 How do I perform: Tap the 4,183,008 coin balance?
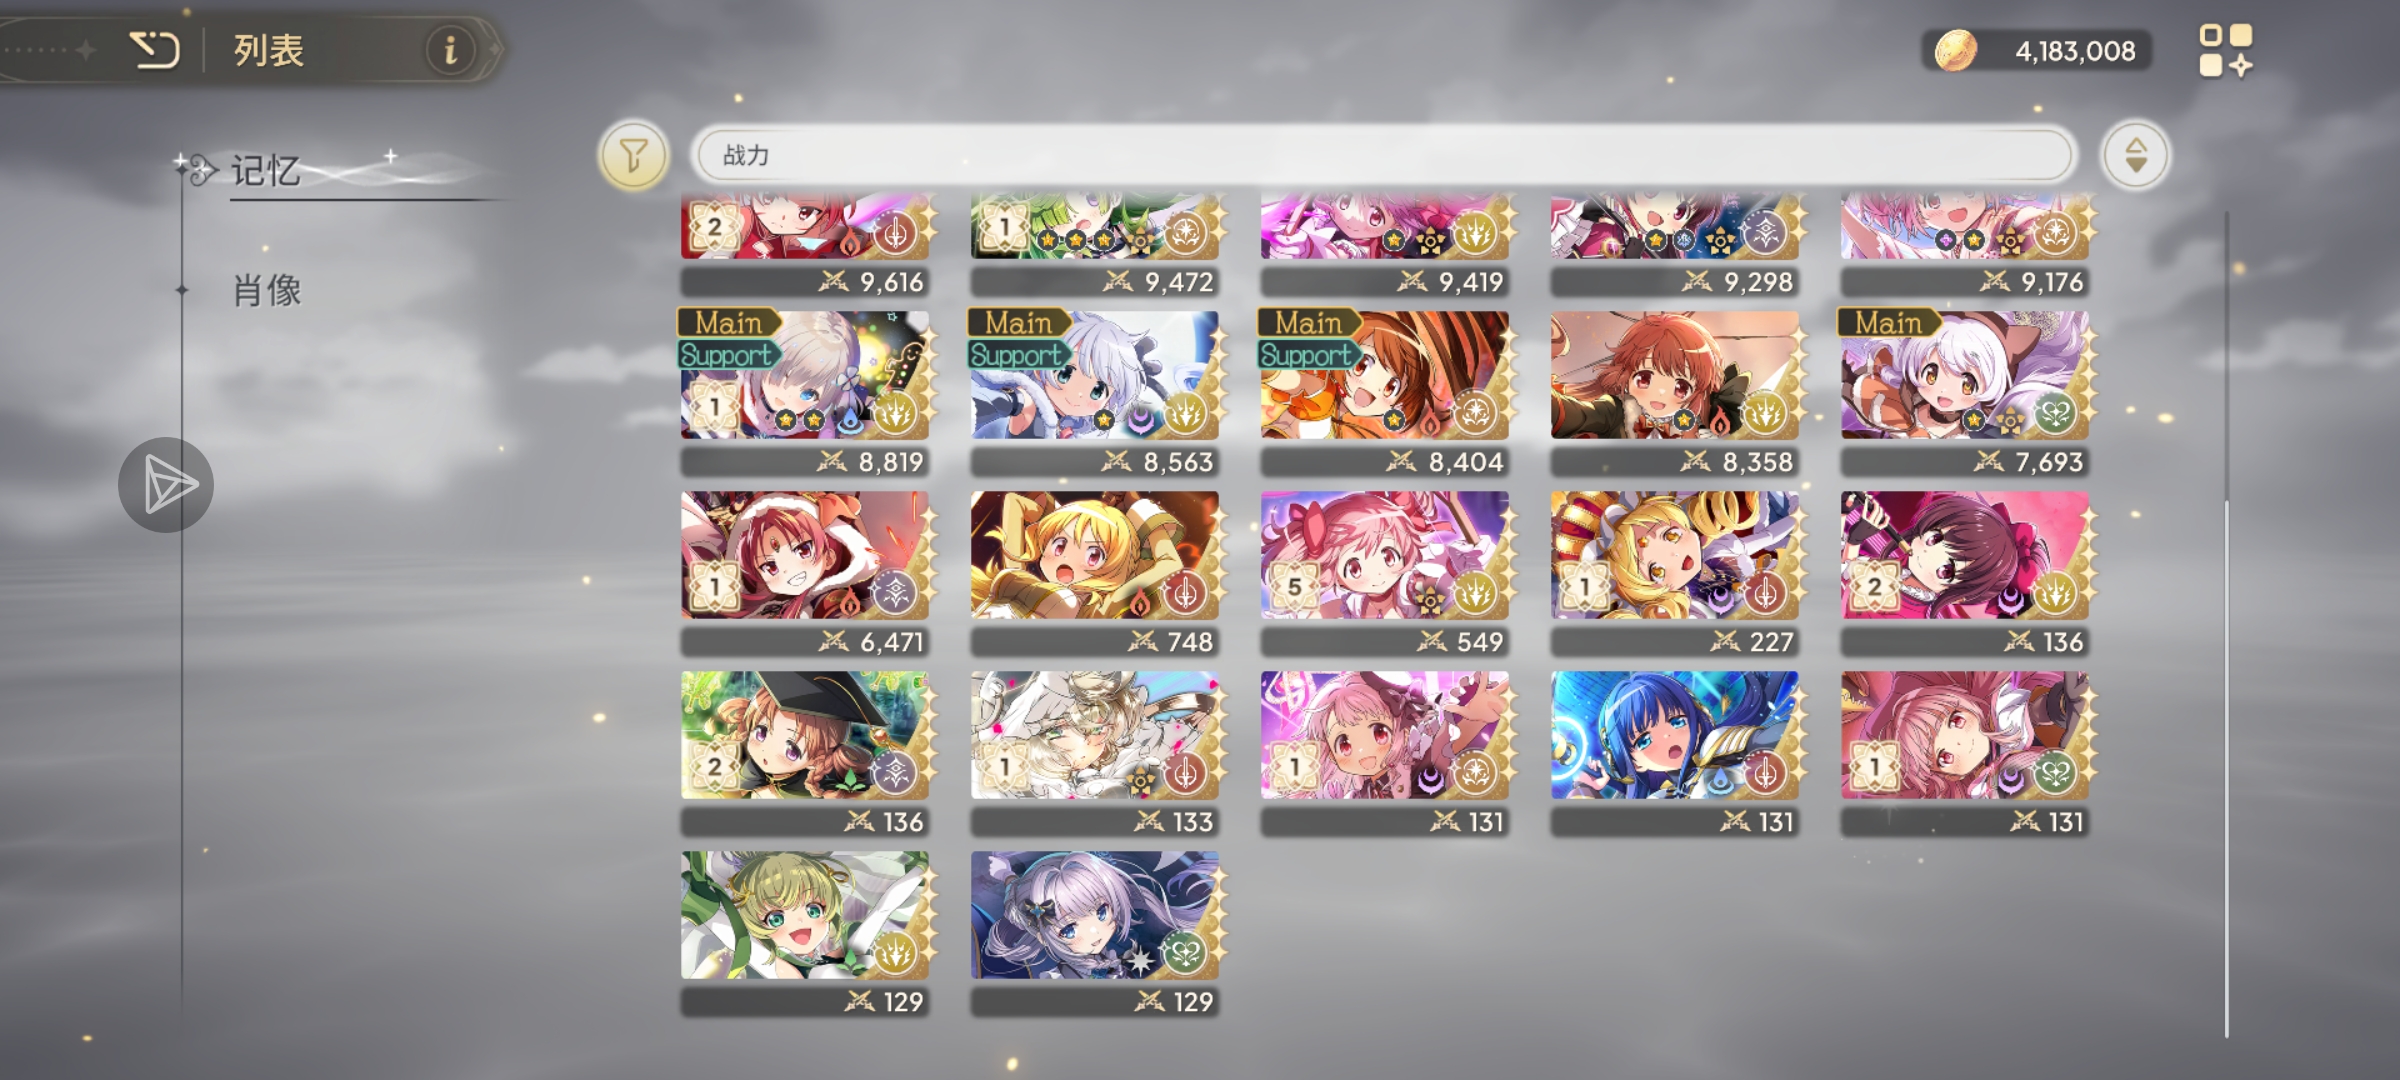click(x=2075, y=51)
